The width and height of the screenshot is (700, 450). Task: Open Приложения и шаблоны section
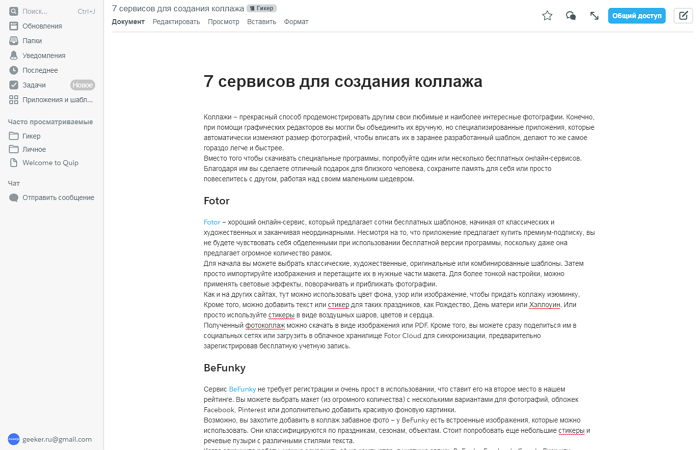coord(57,100)
